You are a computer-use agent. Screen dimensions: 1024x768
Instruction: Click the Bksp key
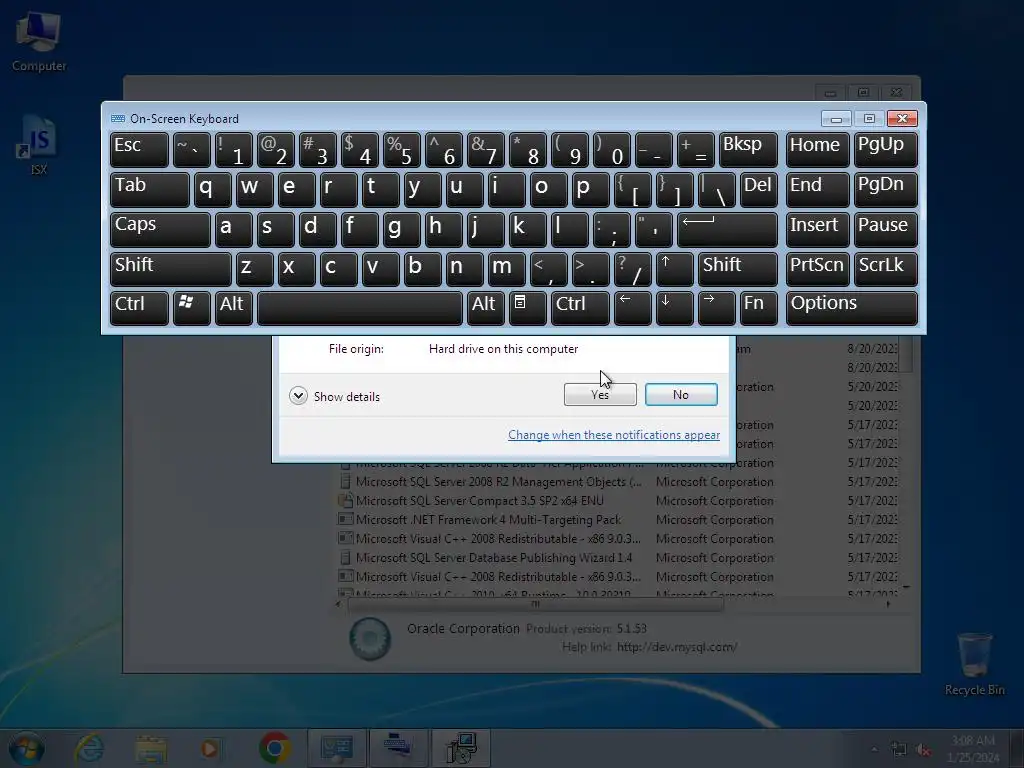748,150
